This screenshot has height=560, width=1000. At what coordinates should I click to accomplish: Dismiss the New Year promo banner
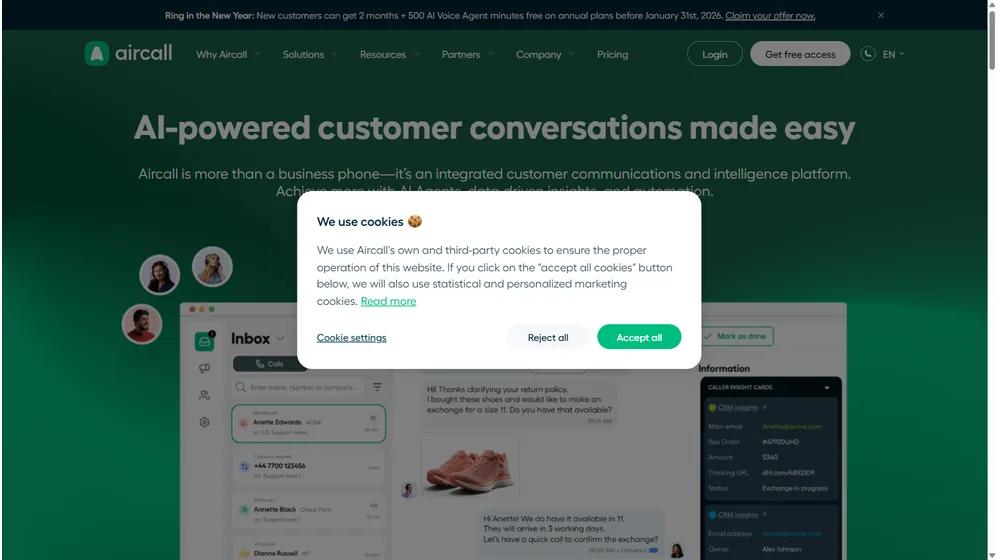(881, 15)
